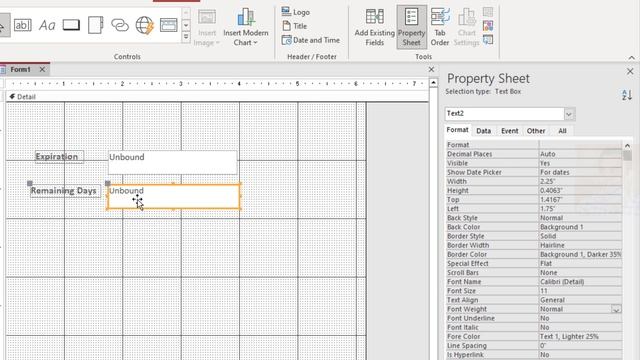This screenshot has height=360, width=640.
Task: Close the Property Sheet pane
Action: click(x=630, y=71)
